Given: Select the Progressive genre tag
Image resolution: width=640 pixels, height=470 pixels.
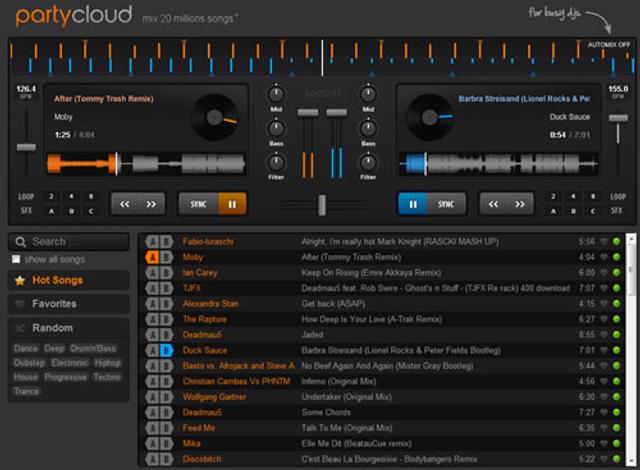Looking at the screenshot, I should pyautogui.click(x=65, y=377).
